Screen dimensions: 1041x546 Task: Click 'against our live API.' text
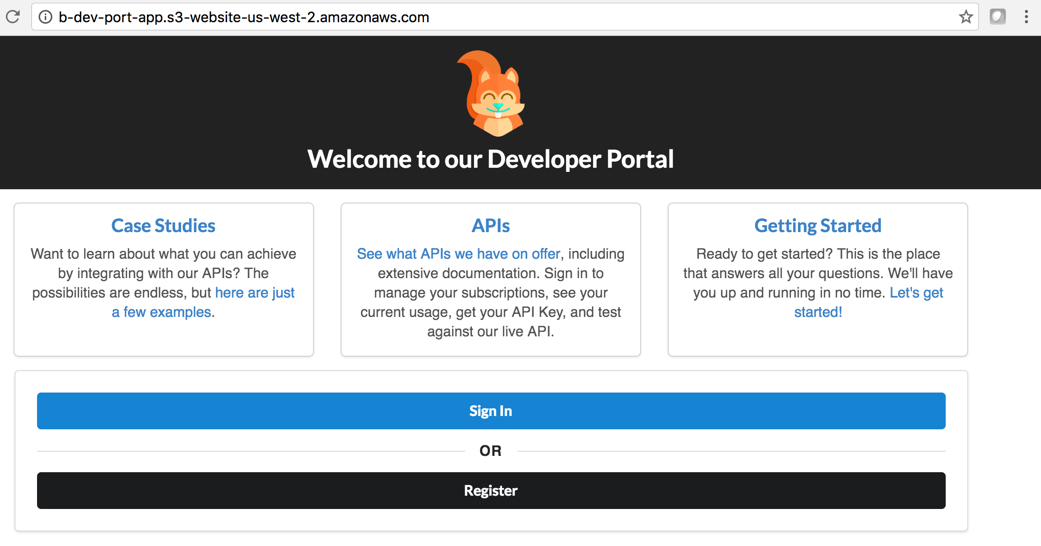click(x=491, y=331)
